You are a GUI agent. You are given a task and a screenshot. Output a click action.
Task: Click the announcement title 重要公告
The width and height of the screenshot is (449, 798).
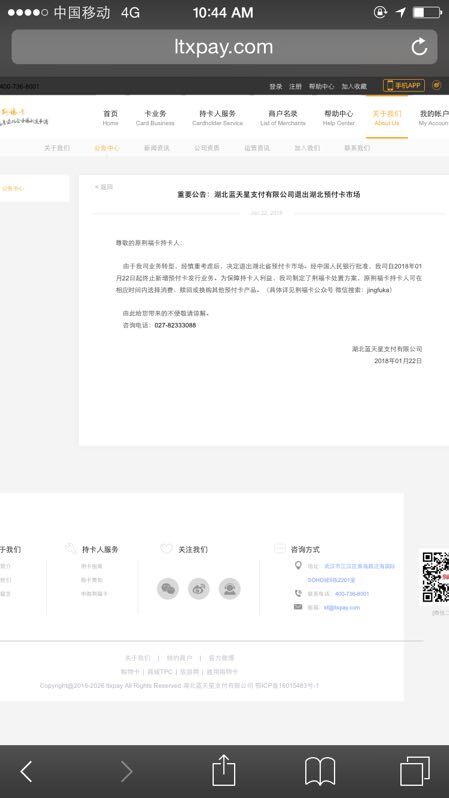[268, 194]
